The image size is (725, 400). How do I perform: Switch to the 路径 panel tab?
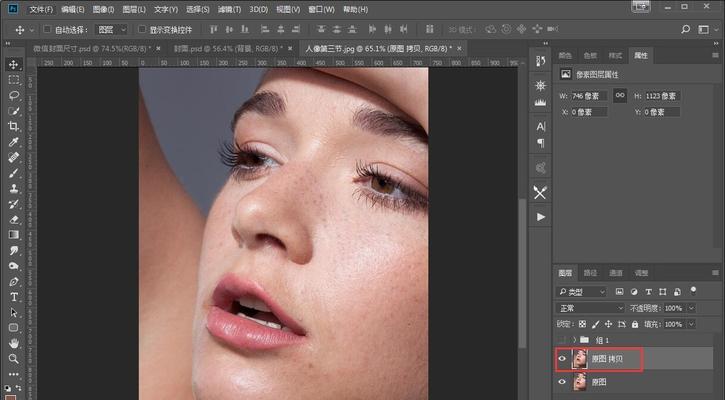tap(590, 273)
